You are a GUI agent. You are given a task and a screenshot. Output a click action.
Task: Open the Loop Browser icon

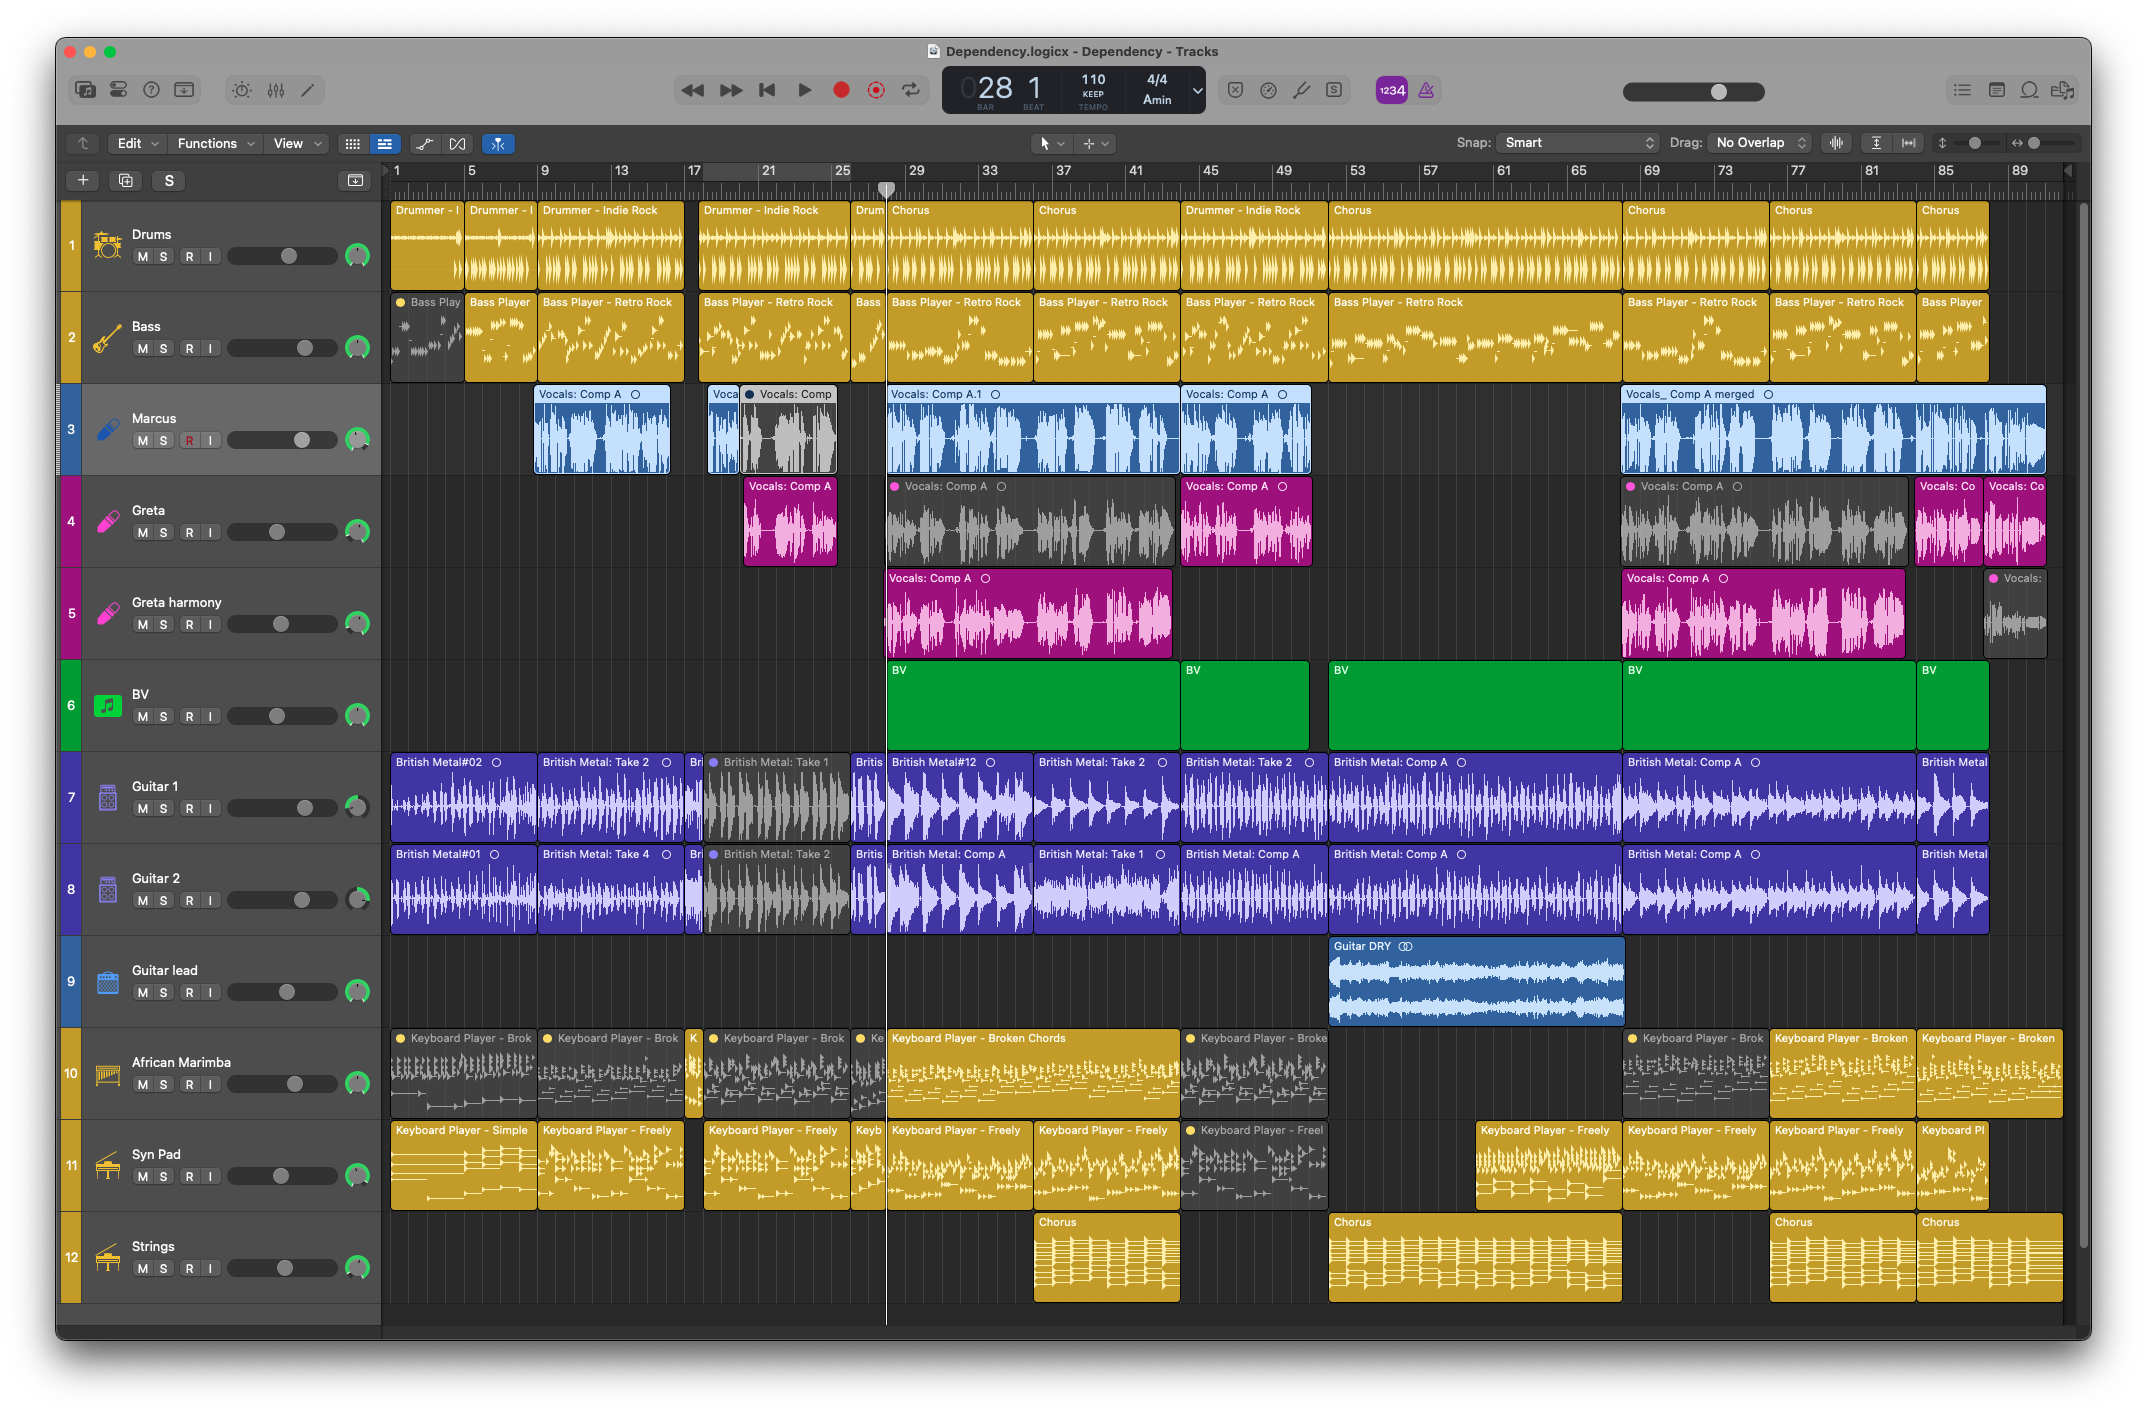click(x=2029, y=90)
